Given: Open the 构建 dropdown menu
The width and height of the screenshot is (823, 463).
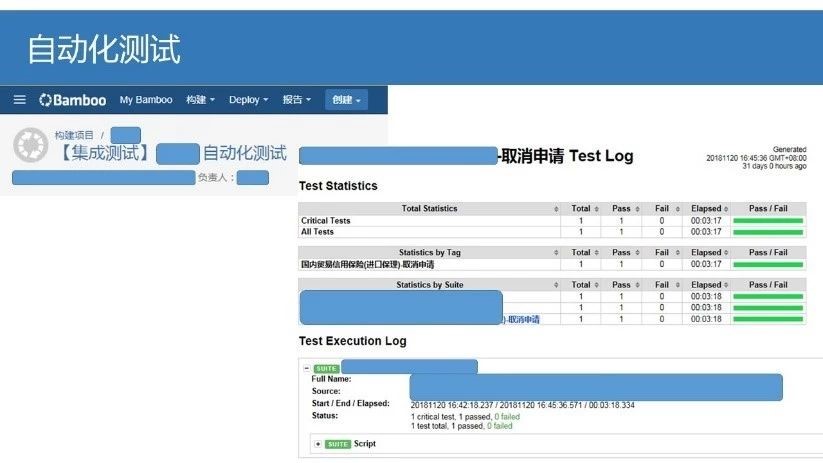Looking at the screenshot, I should [201, 100].
